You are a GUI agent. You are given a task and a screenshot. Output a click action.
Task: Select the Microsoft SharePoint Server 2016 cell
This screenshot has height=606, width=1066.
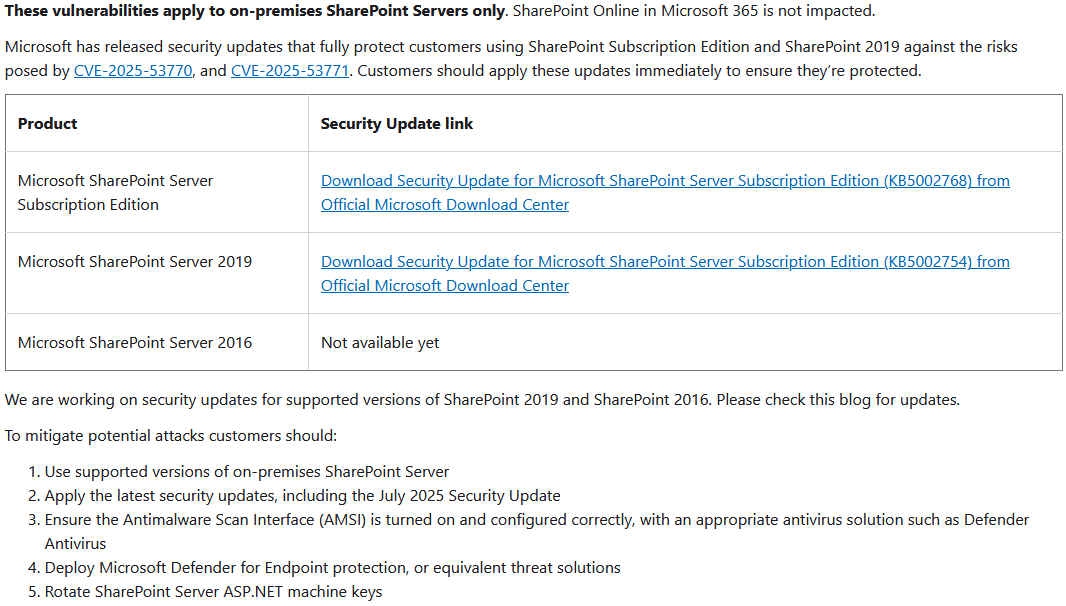[x=135, y=343]
